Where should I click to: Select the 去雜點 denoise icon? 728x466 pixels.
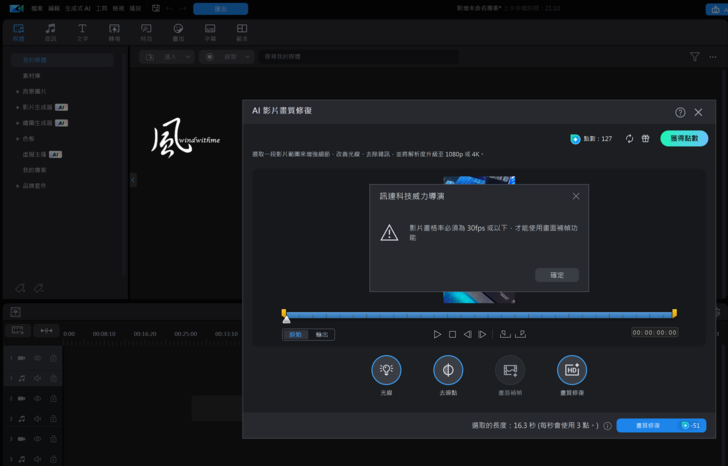448,370
